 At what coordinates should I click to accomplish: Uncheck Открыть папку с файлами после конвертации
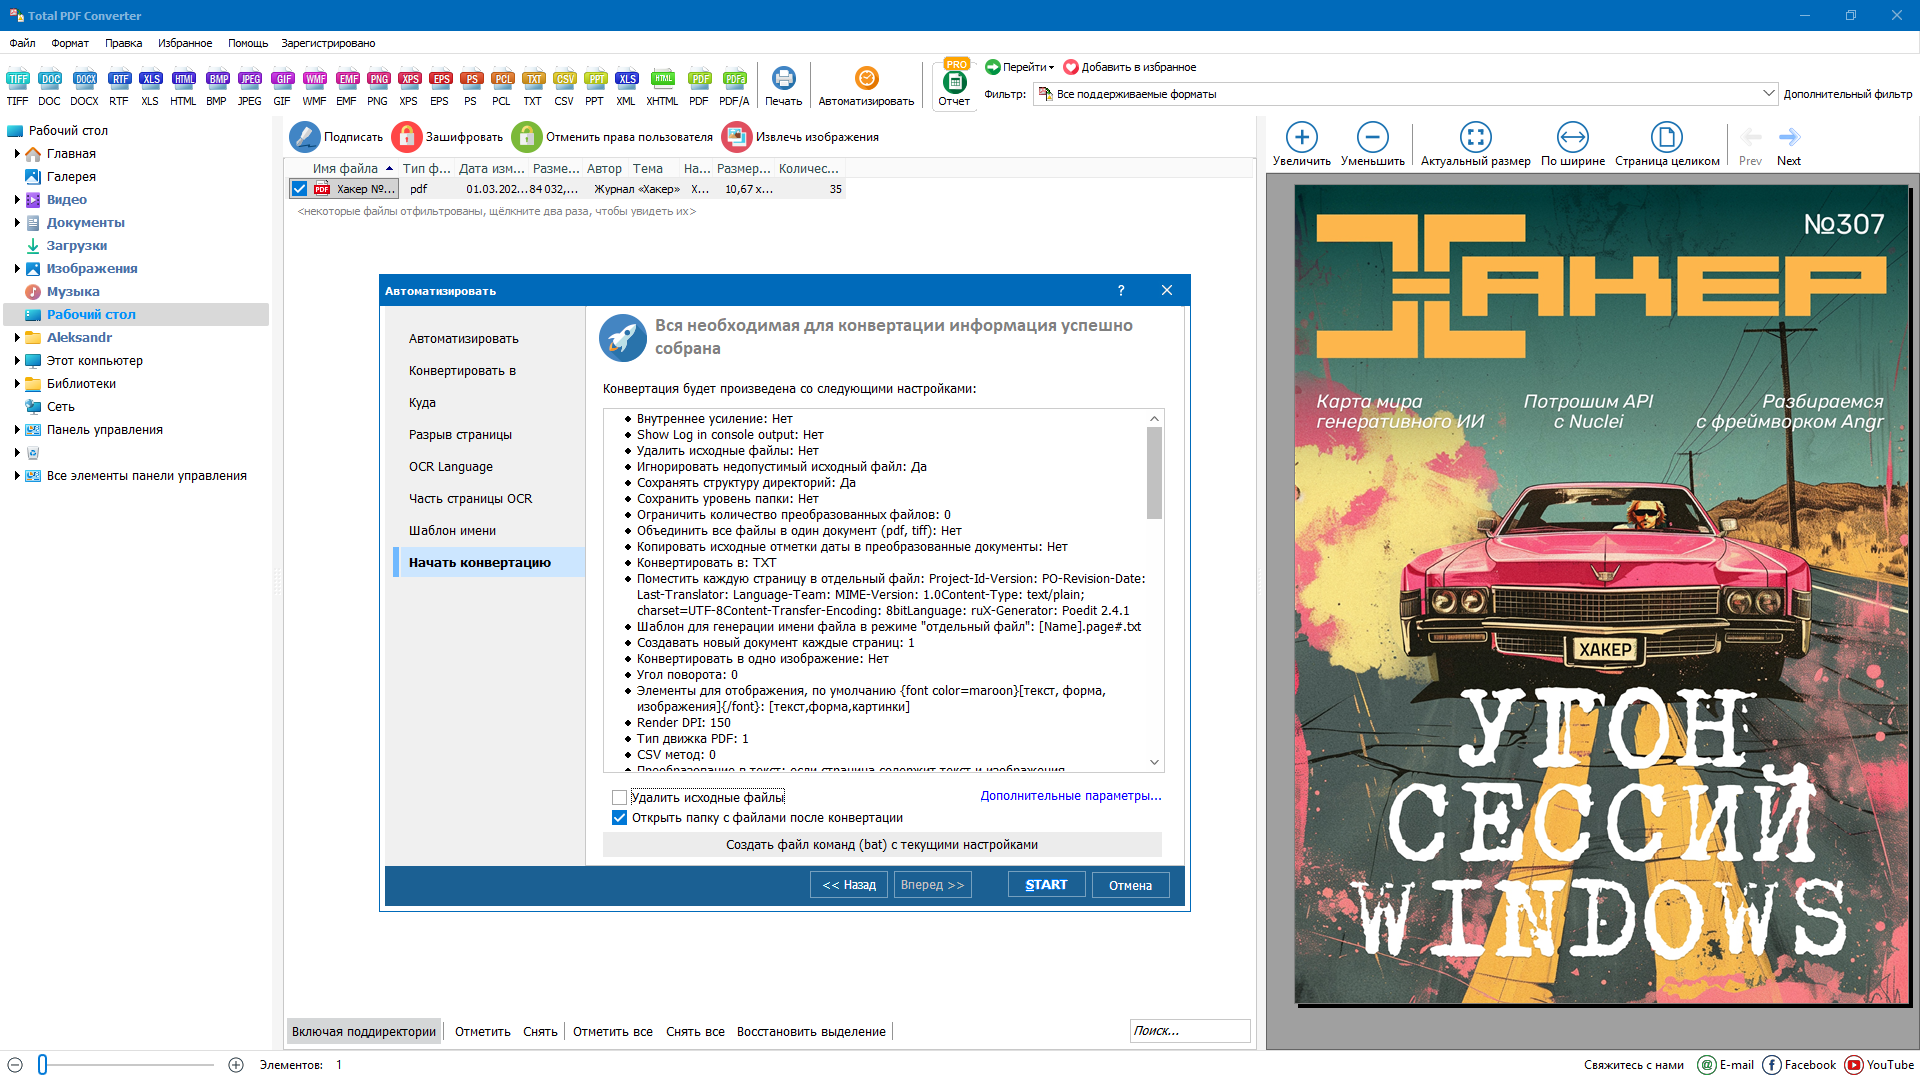click(619, 818)
